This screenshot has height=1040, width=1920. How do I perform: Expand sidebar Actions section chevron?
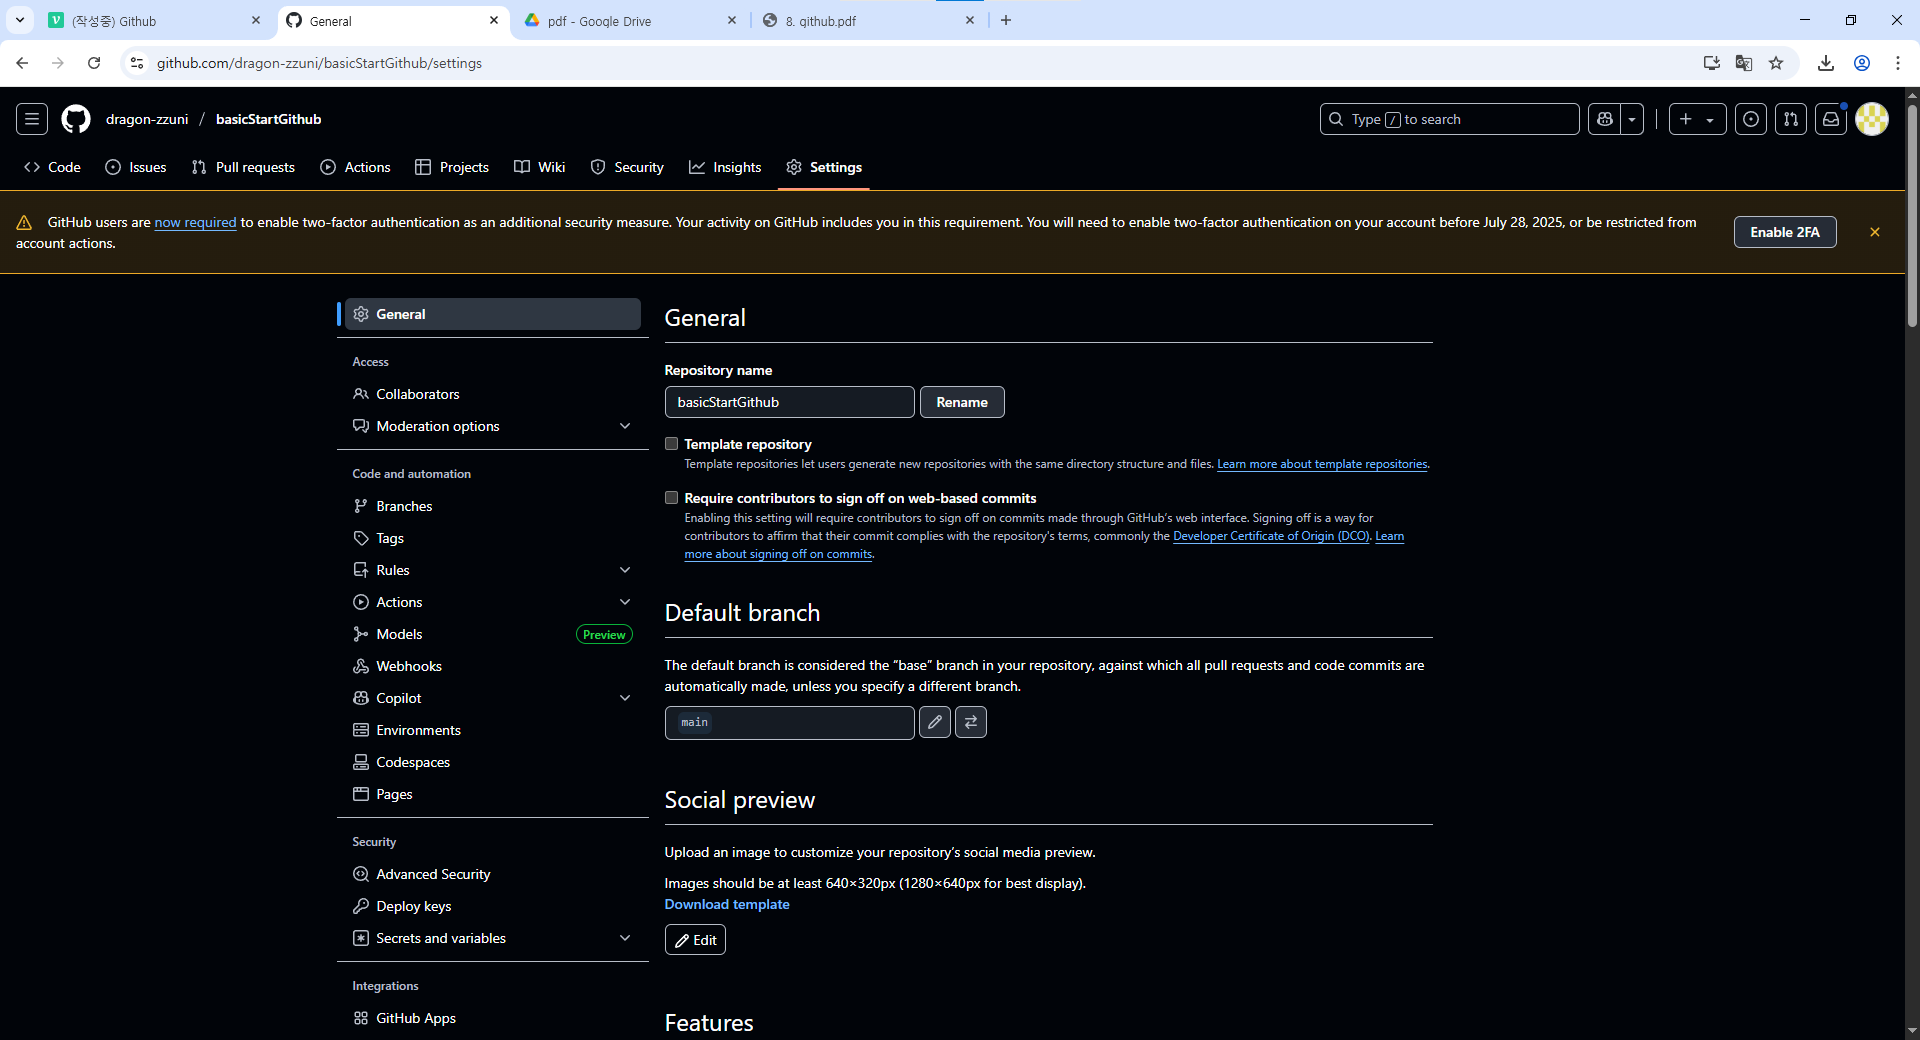[625, 602]
